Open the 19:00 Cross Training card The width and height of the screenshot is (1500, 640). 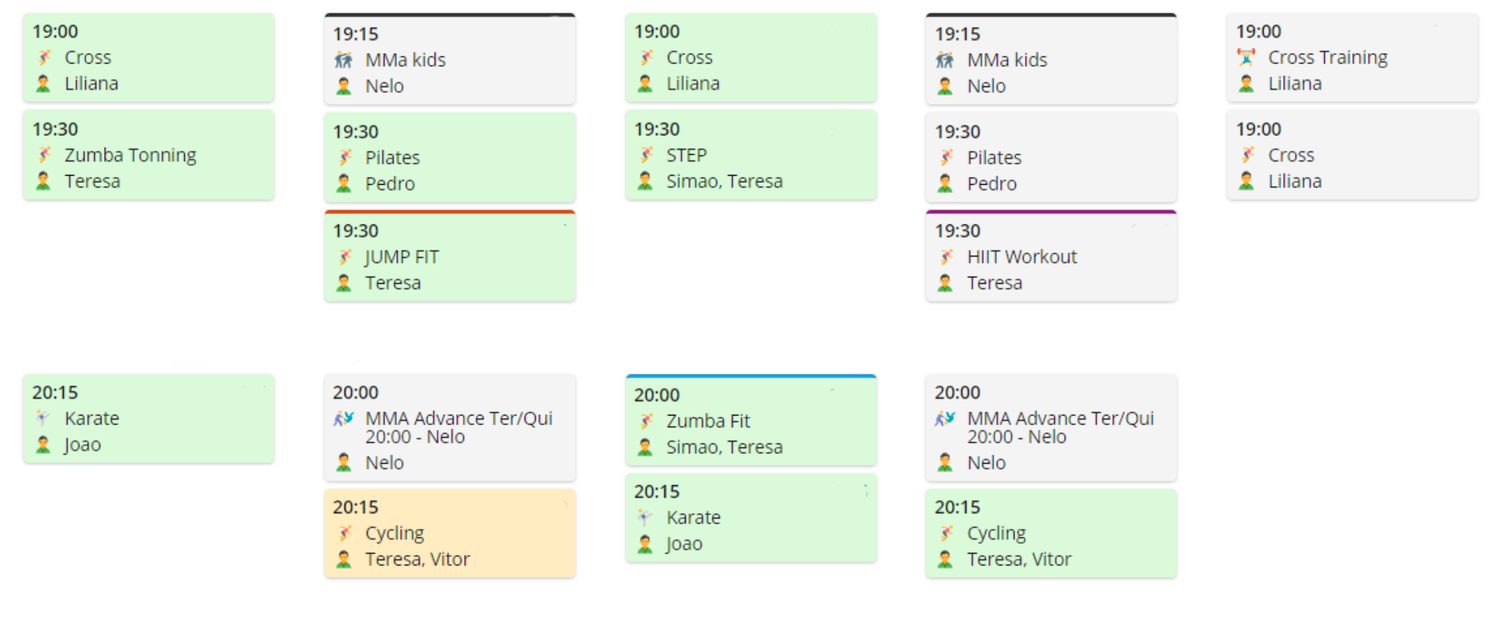point(1352,57)
